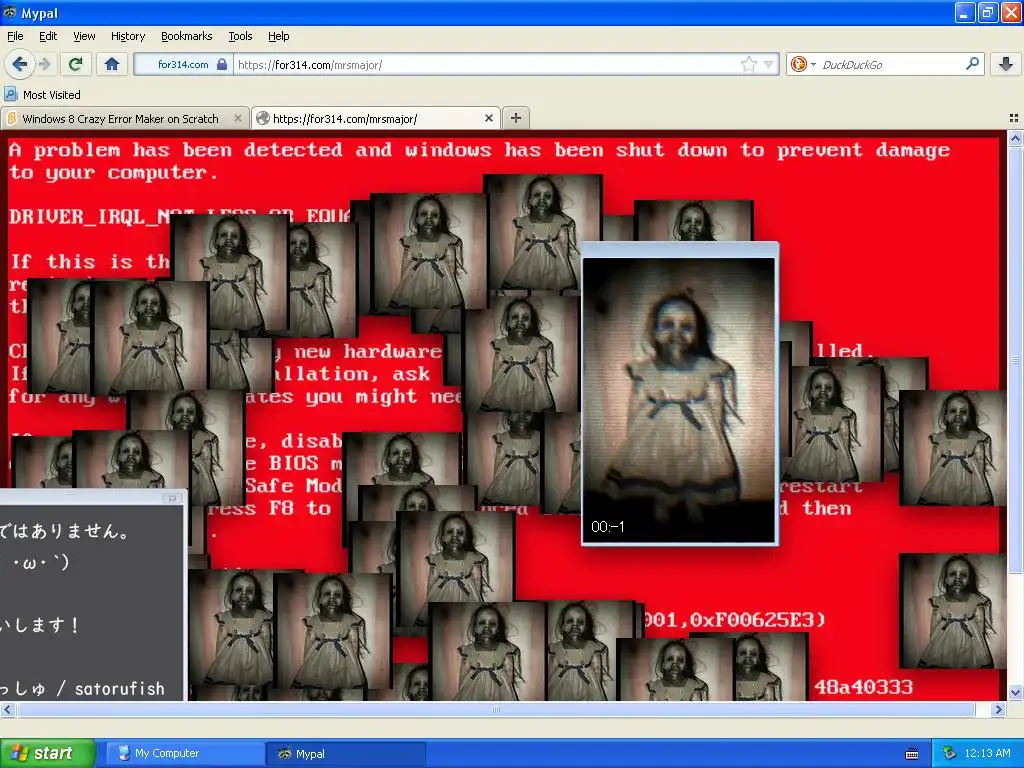Click the 48a40333 code on red screen
The width and height of the screenshot is (1024, 768).
[x=863, y=686]
